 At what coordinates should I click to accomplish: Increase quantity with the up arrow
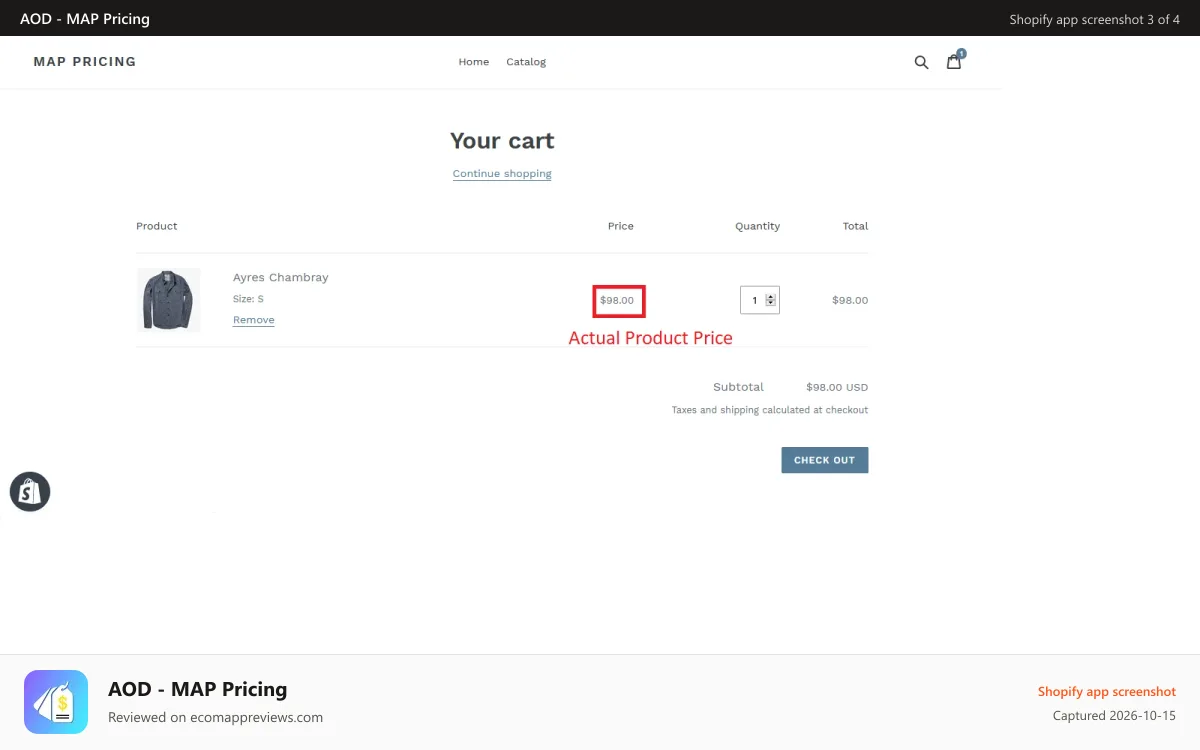(770, 296)
